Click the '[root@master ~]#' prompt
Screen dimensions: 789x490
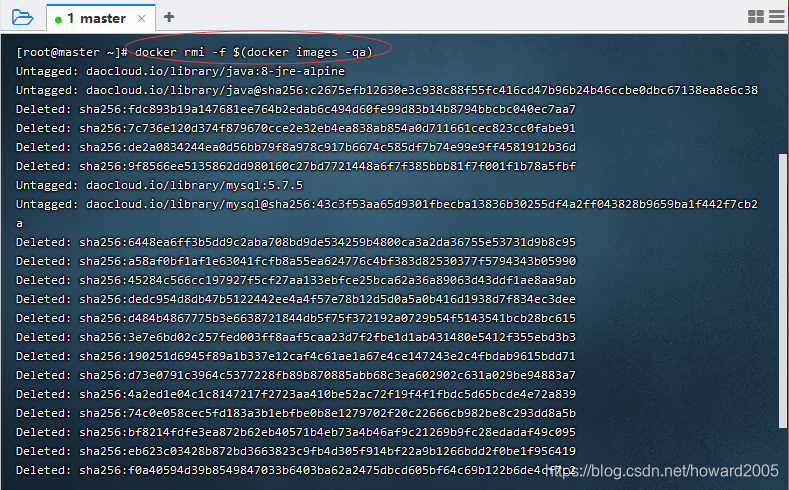(x=71, y=52)
